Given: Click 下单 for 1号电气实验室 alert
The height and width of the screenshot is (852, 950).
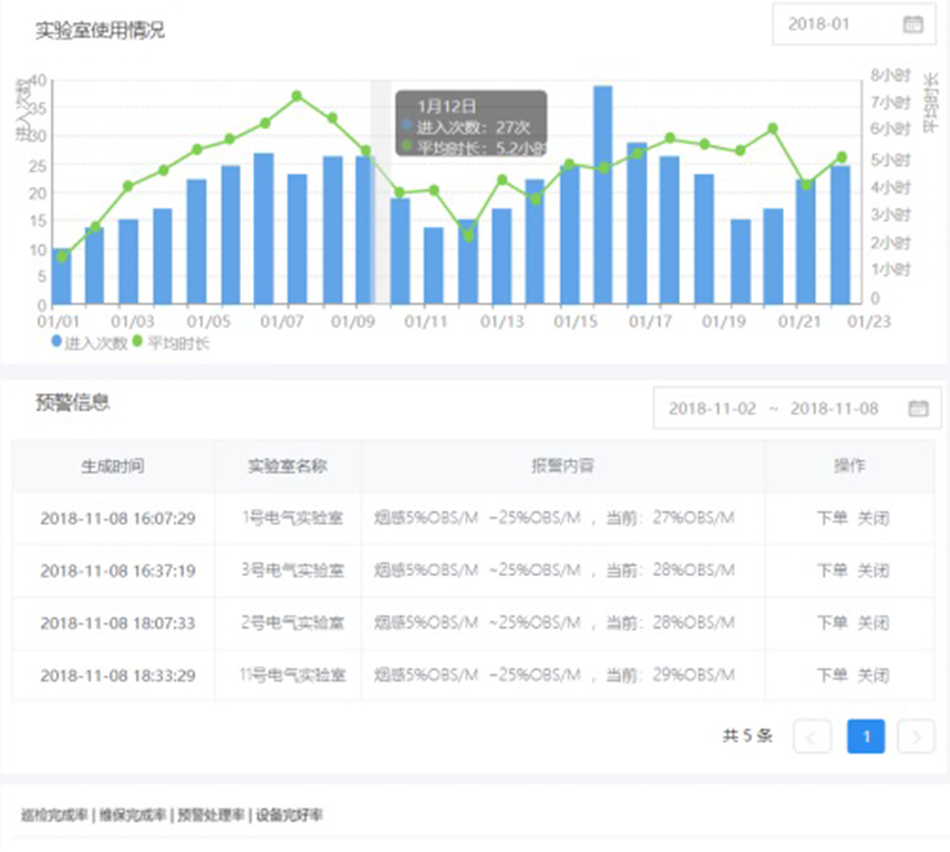Looking at the screenshot, I should click(832, 518).
